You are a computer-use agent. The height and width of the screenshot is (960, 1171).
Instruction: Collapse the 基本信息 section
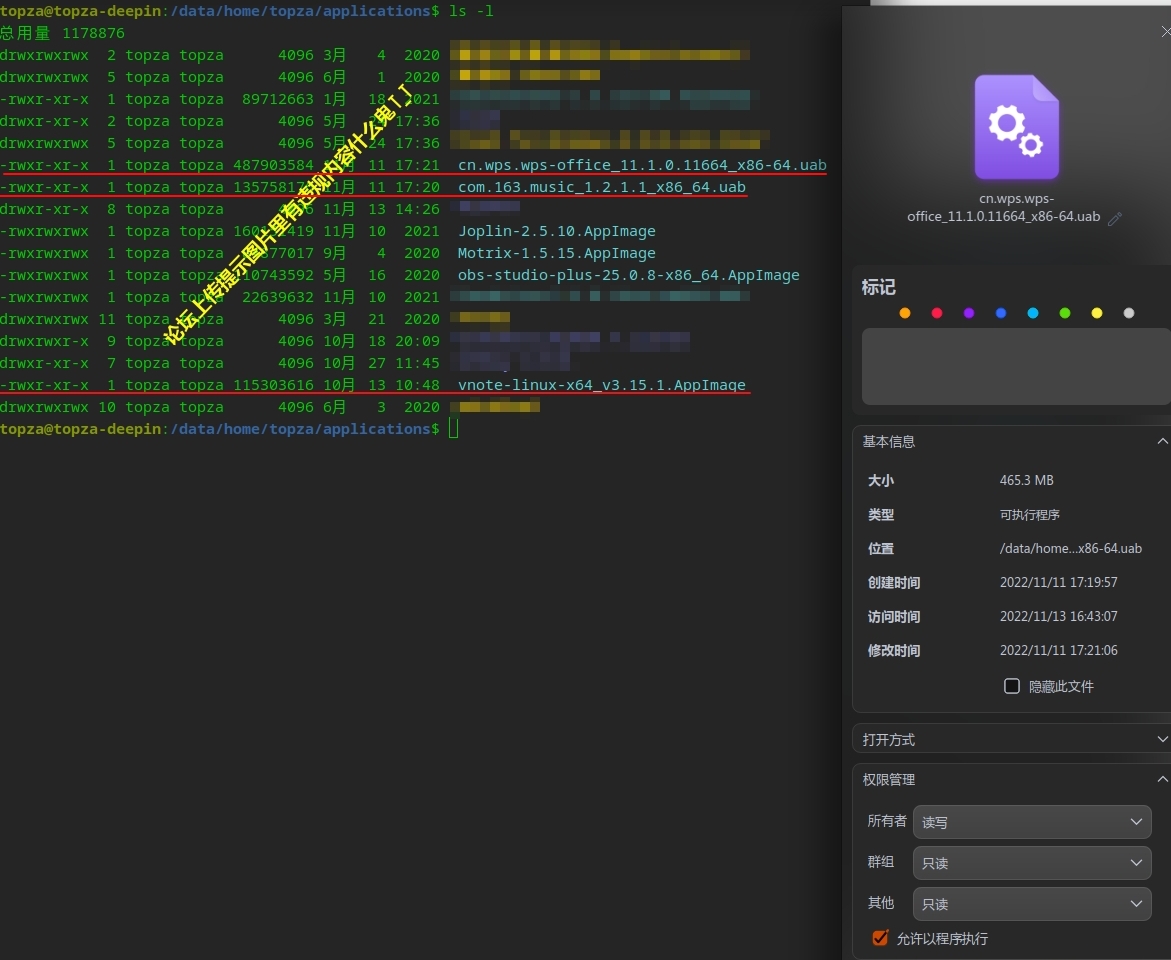(x=1161, y=441)
